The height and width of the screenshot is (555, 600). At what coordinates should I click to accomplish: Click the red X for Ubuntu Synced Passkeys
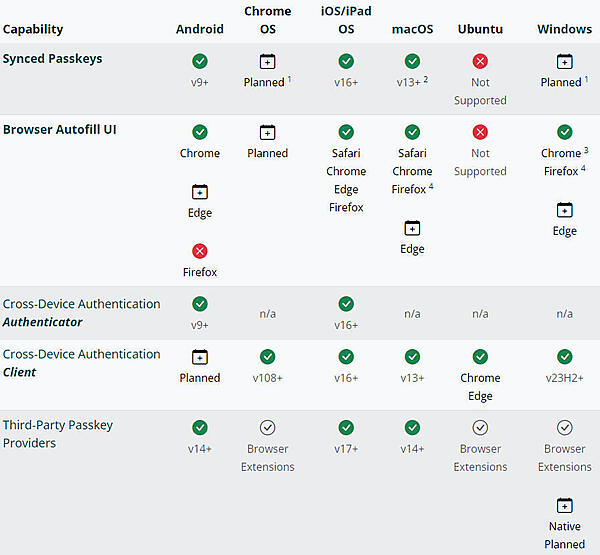click(480, 62)
